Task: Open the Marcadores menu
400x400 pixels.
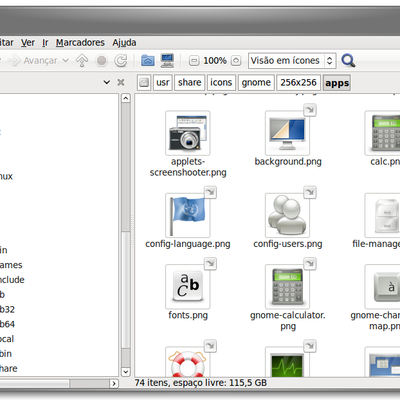Action: click(80, 43)
